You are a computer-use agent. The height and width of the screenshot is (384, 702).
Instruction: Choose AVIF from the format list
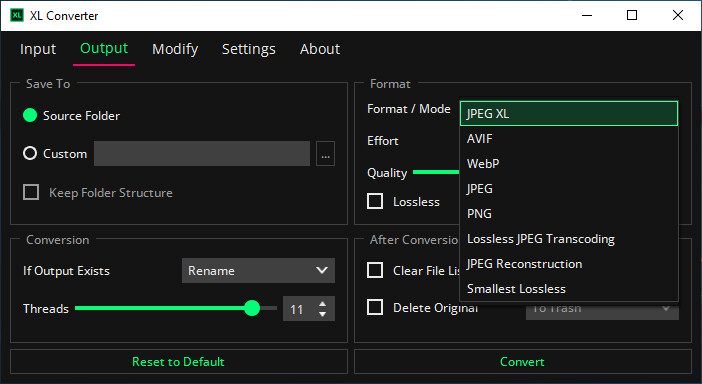[x=569, y=139]
